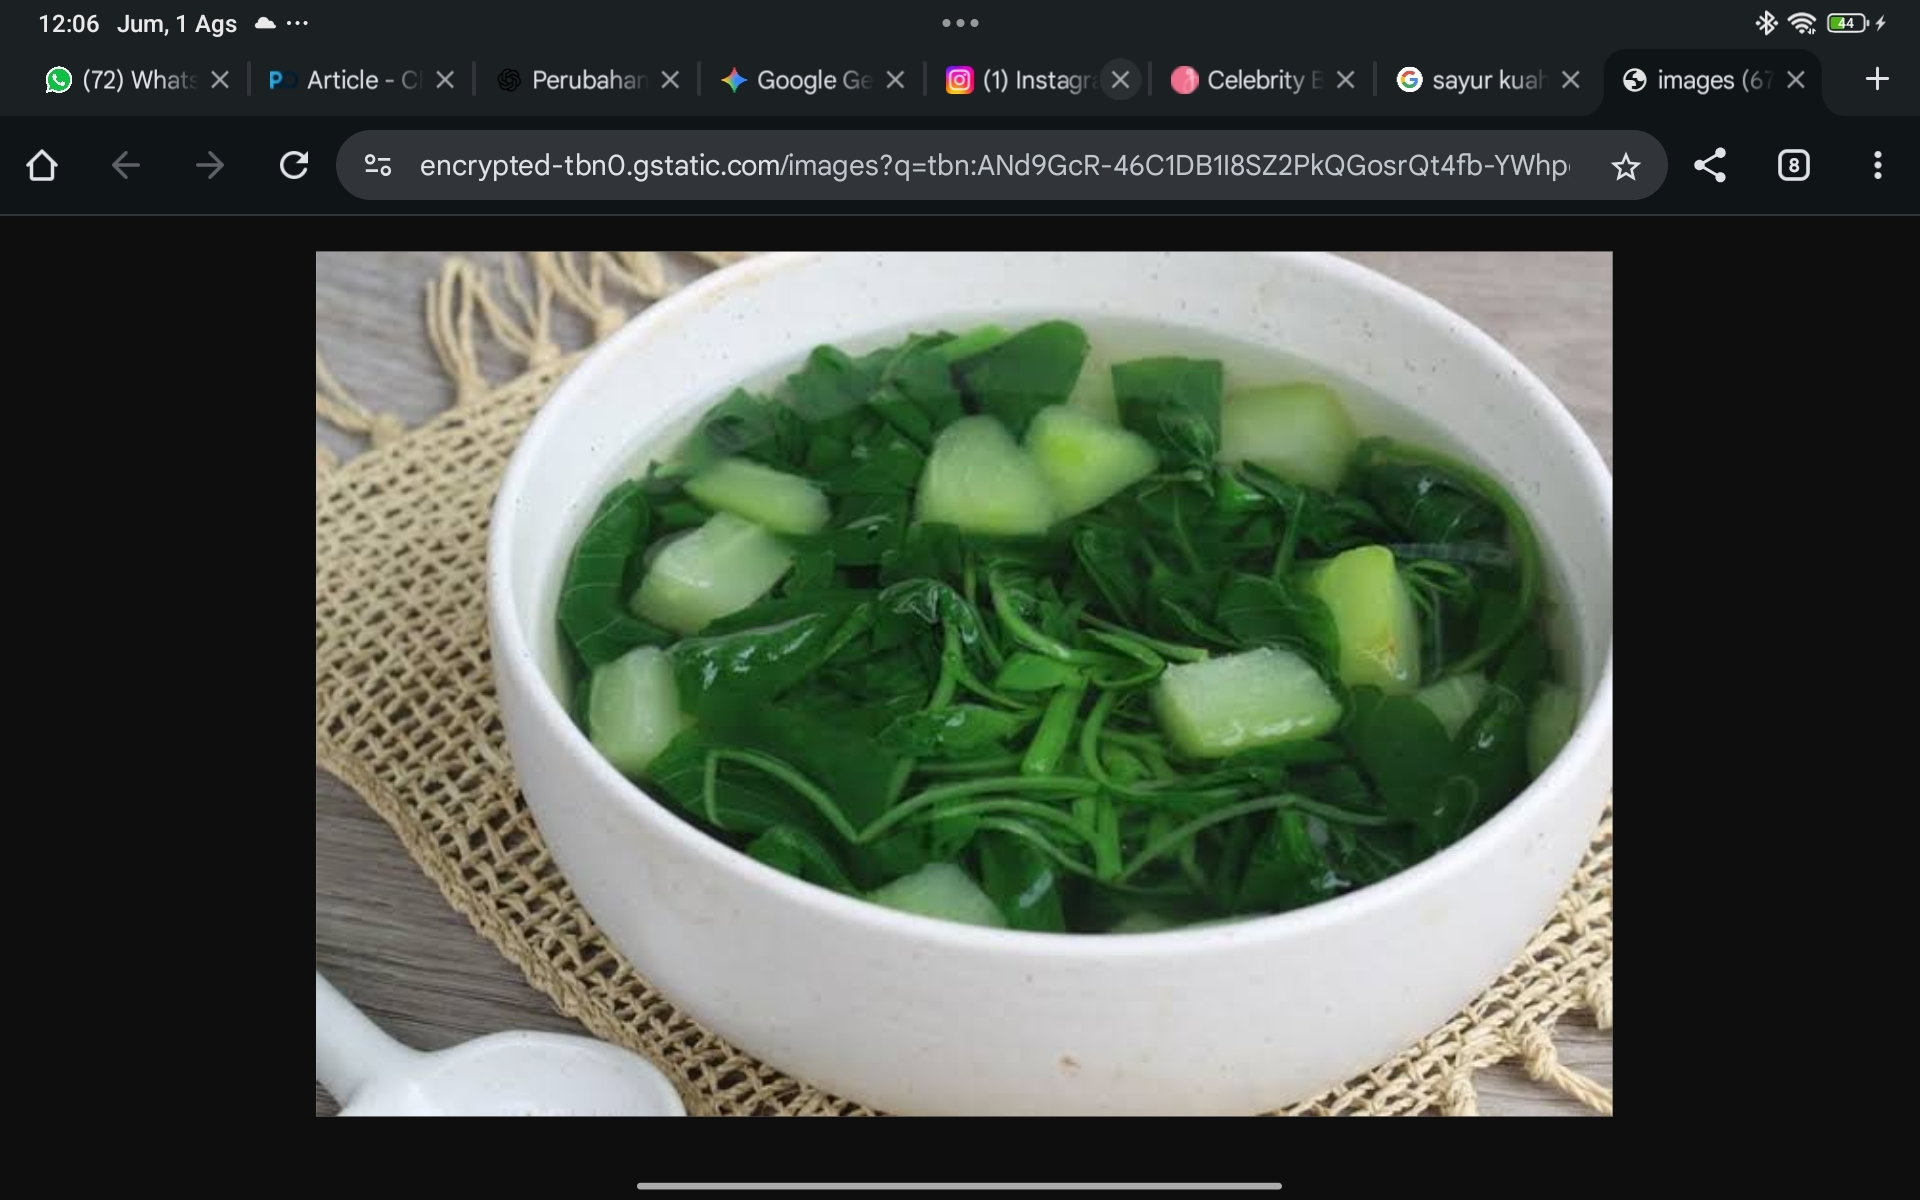Switch to the WhatsApp tab
Viewport: 1920px width, 1200px height.
click(x=122, y=80)
